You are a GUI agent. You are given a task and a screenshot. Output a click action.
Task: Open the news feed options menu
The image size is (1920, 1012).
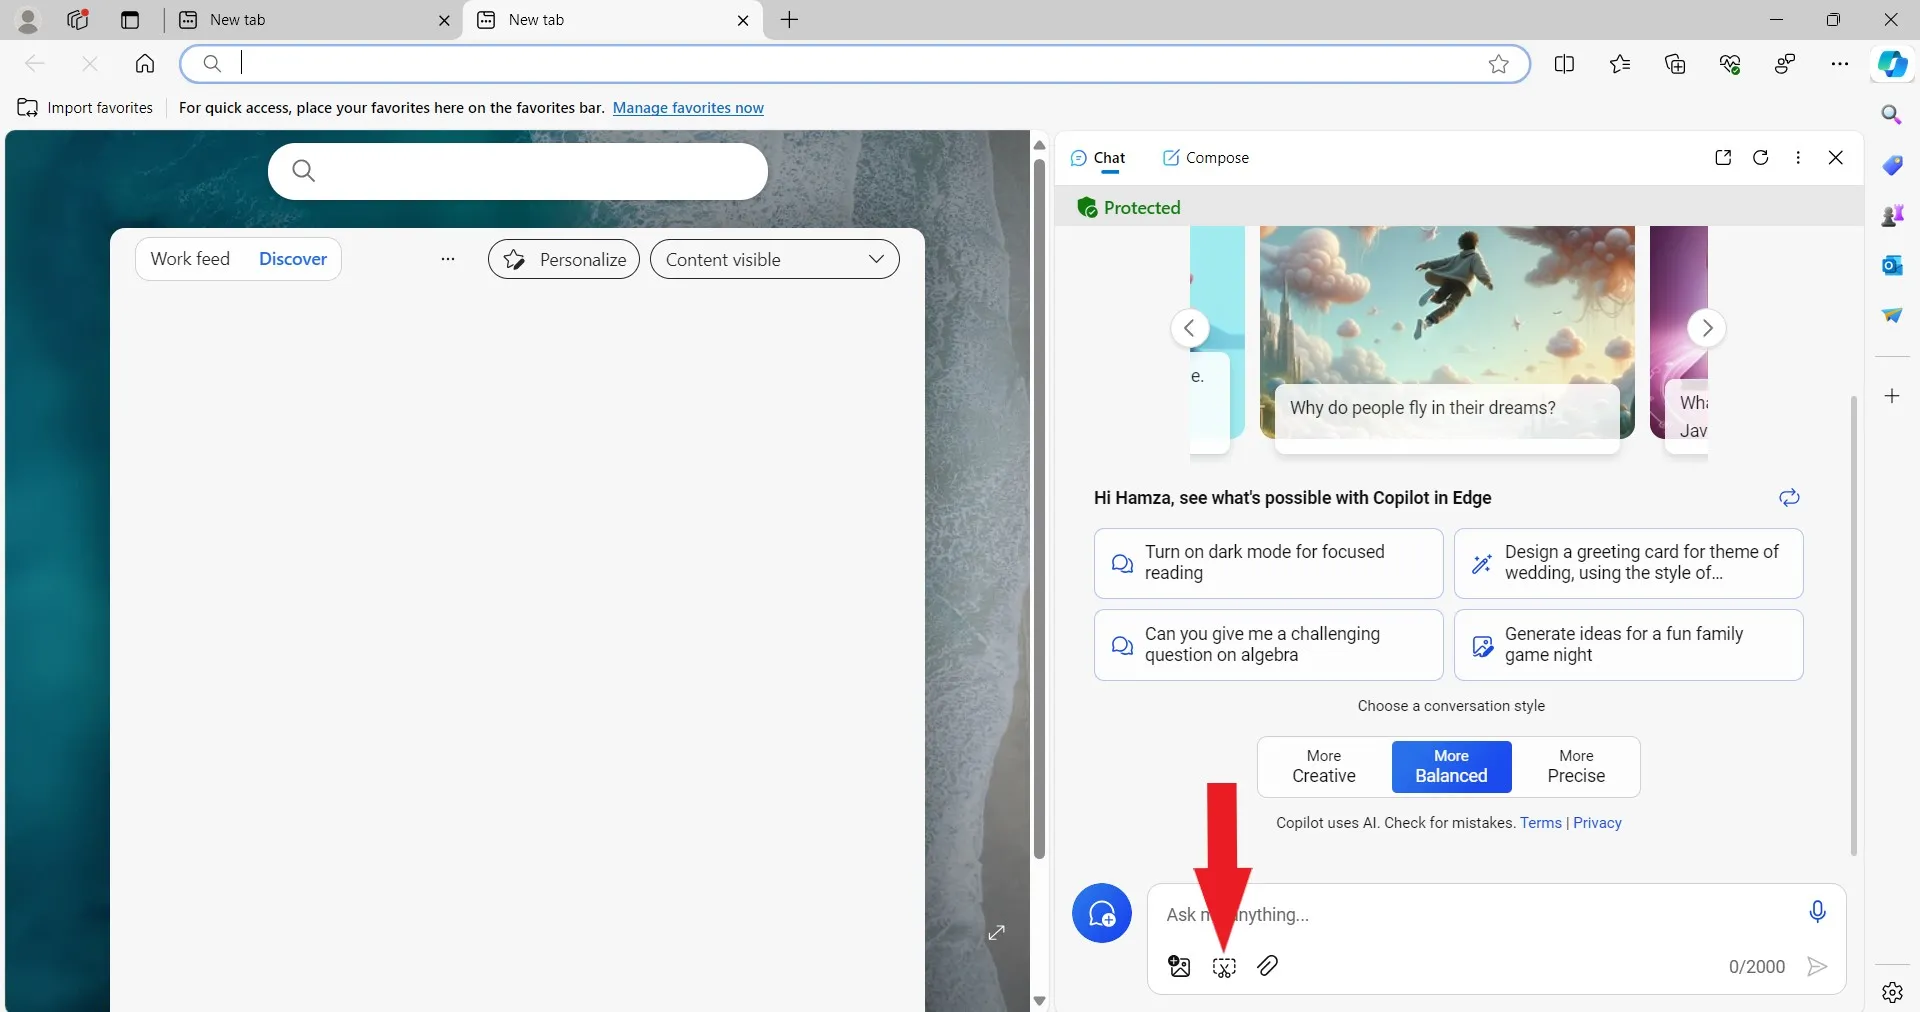(447, 259)
